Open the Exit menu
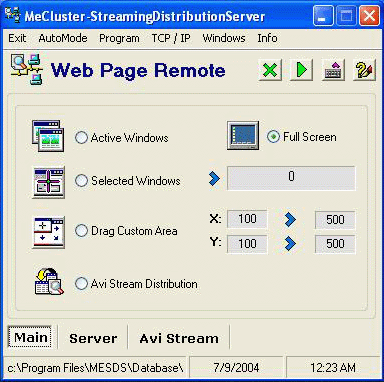The width and height of the screenshot is (384, 382). coord(17,38)
